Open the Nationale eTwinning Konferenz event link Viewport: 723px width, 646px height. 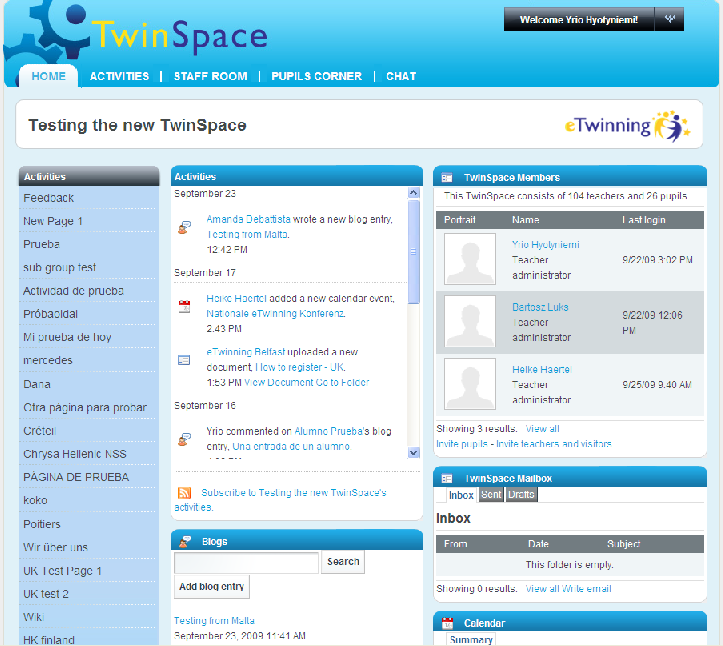tap(276, 314)
